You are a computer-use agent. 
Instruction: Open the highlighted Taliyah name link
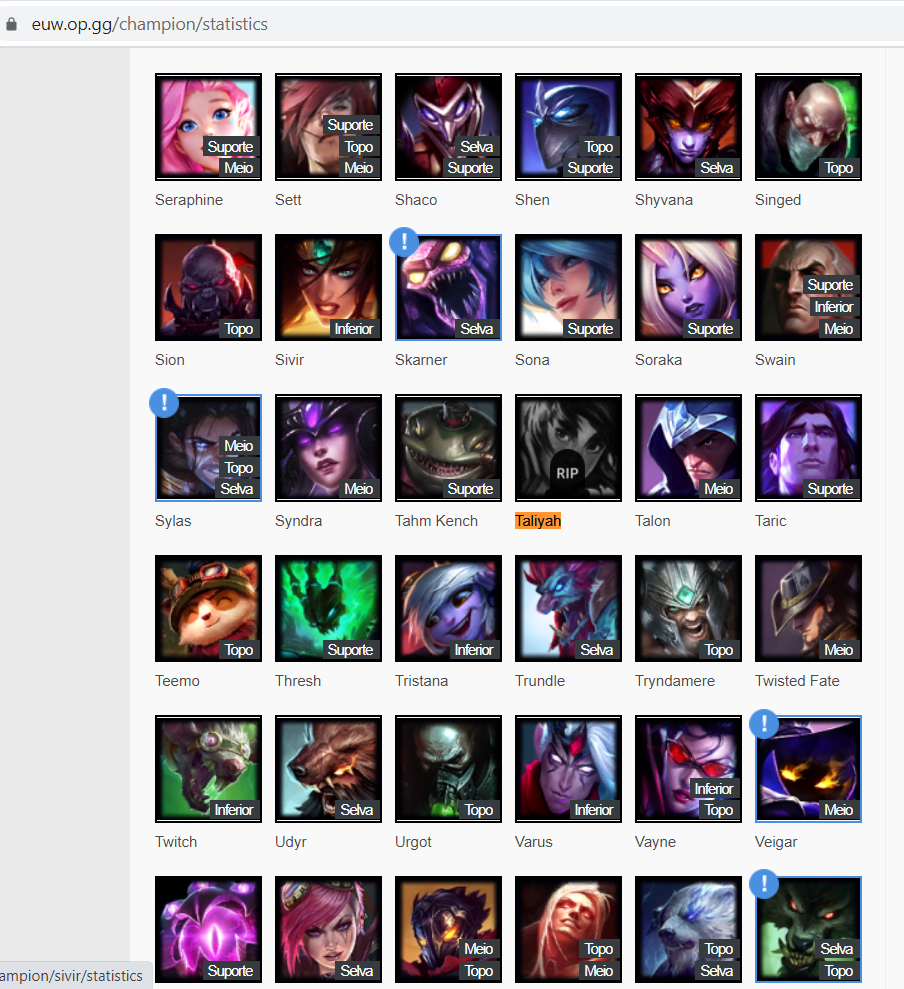pos(537,521)
